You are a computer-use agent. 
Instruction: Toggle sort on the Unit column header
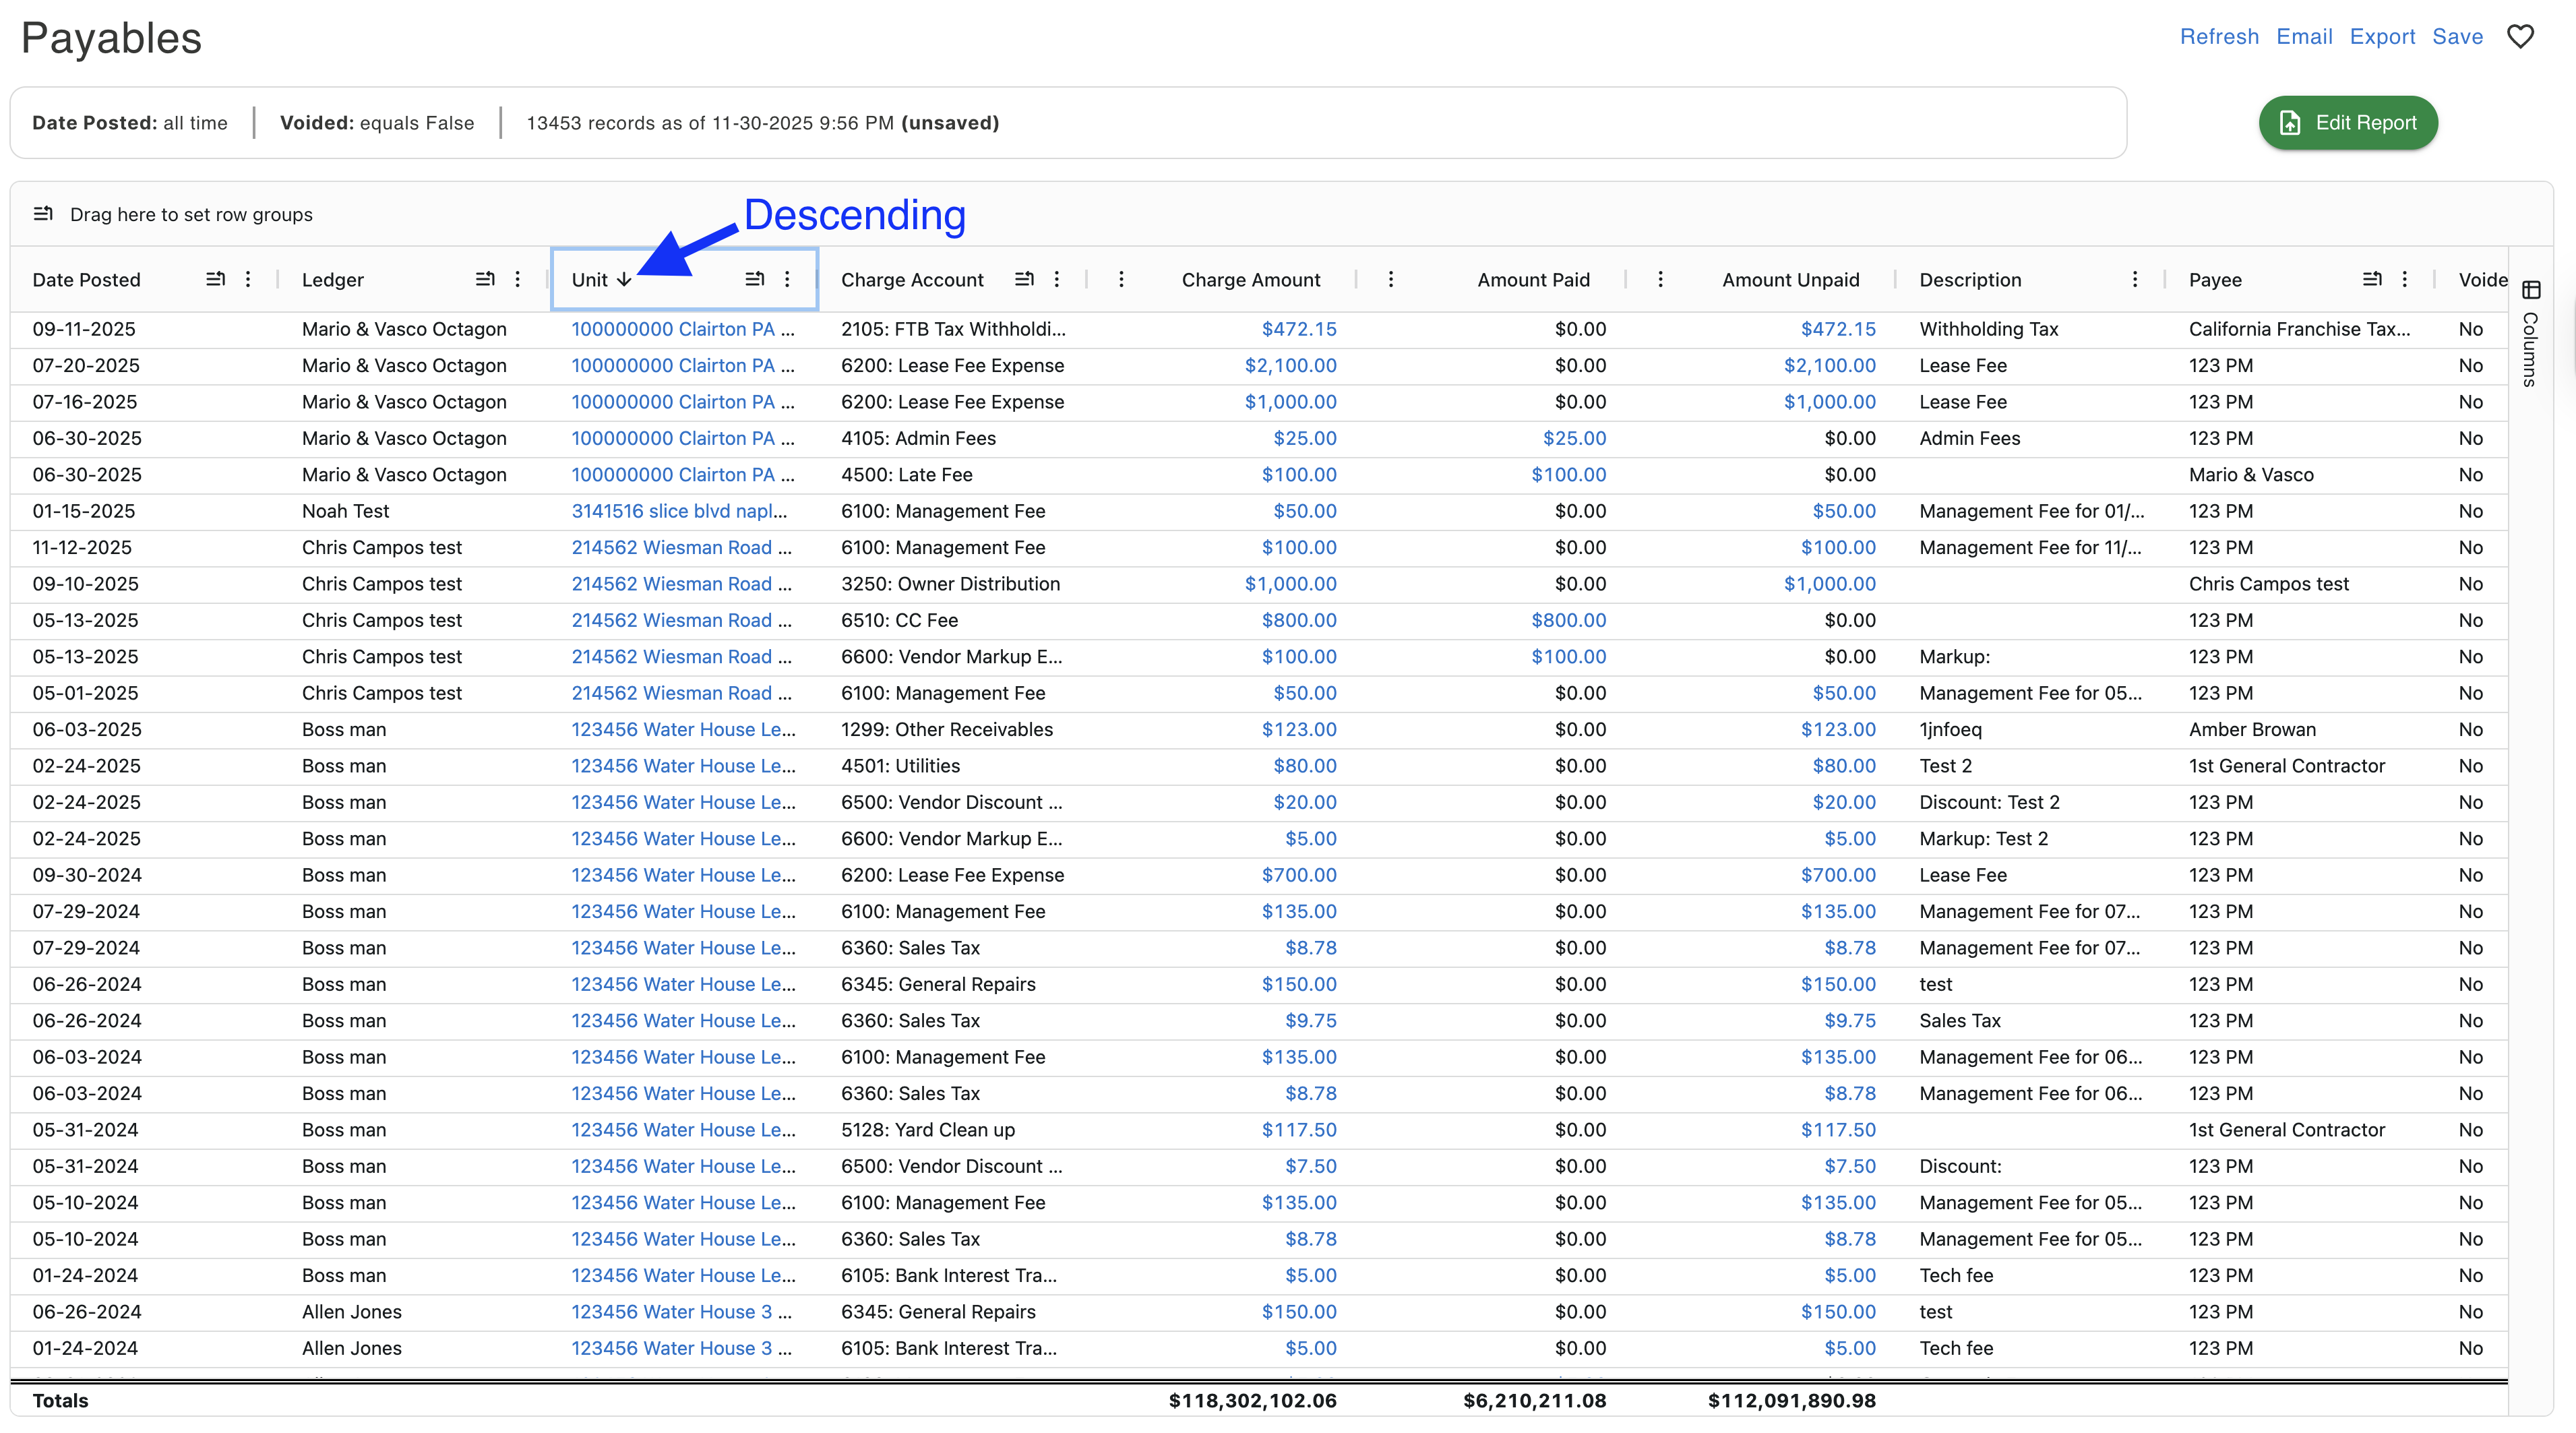point(590,280)
